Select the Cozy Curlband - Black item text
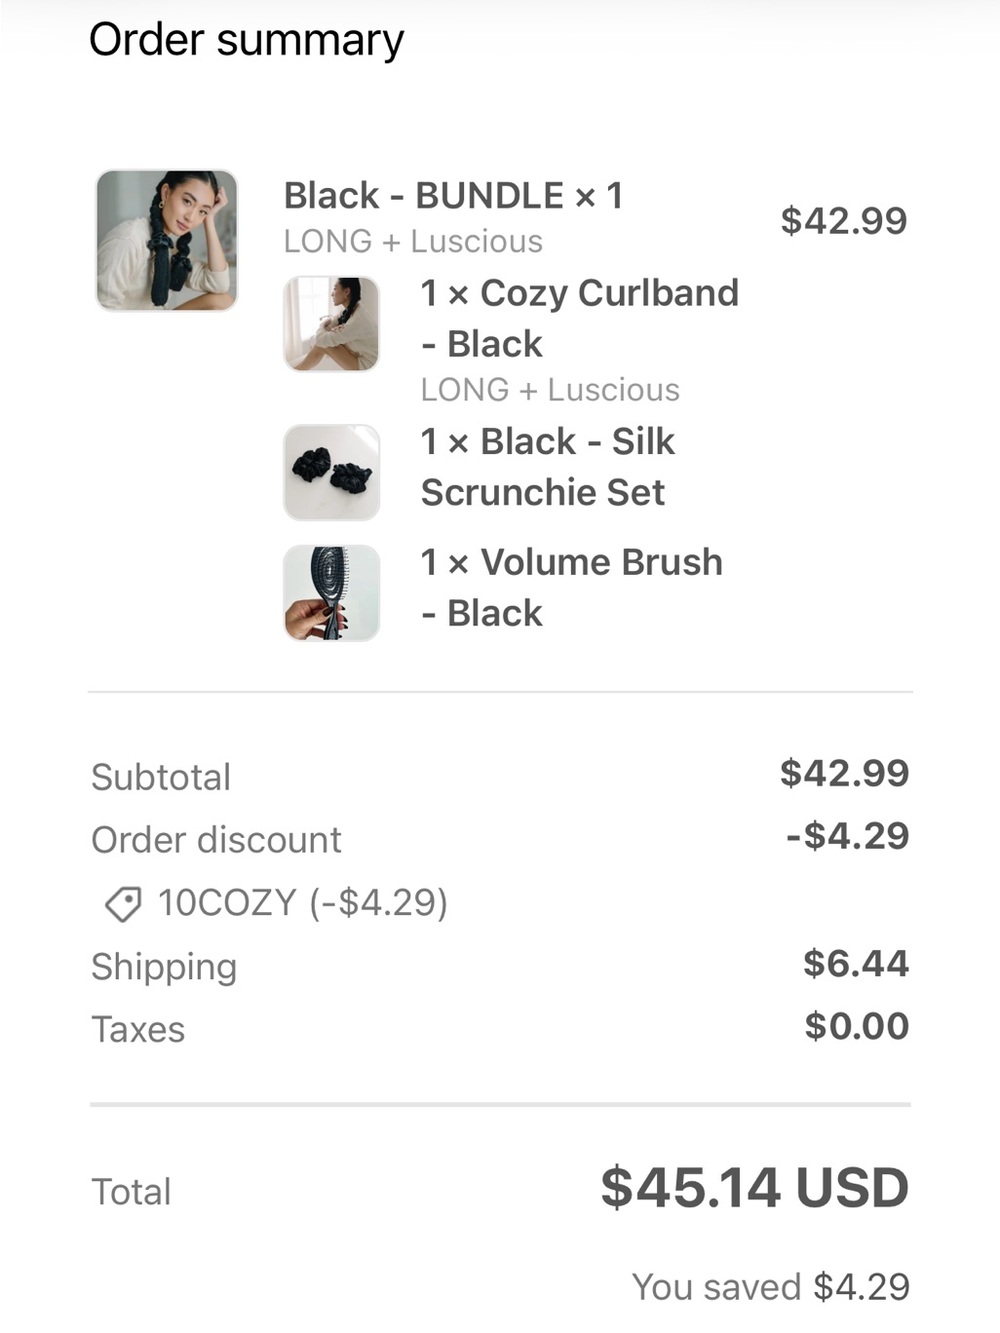Image resolution: width=1000 pixels, height=1333 pixels. [x=579, y=318]
